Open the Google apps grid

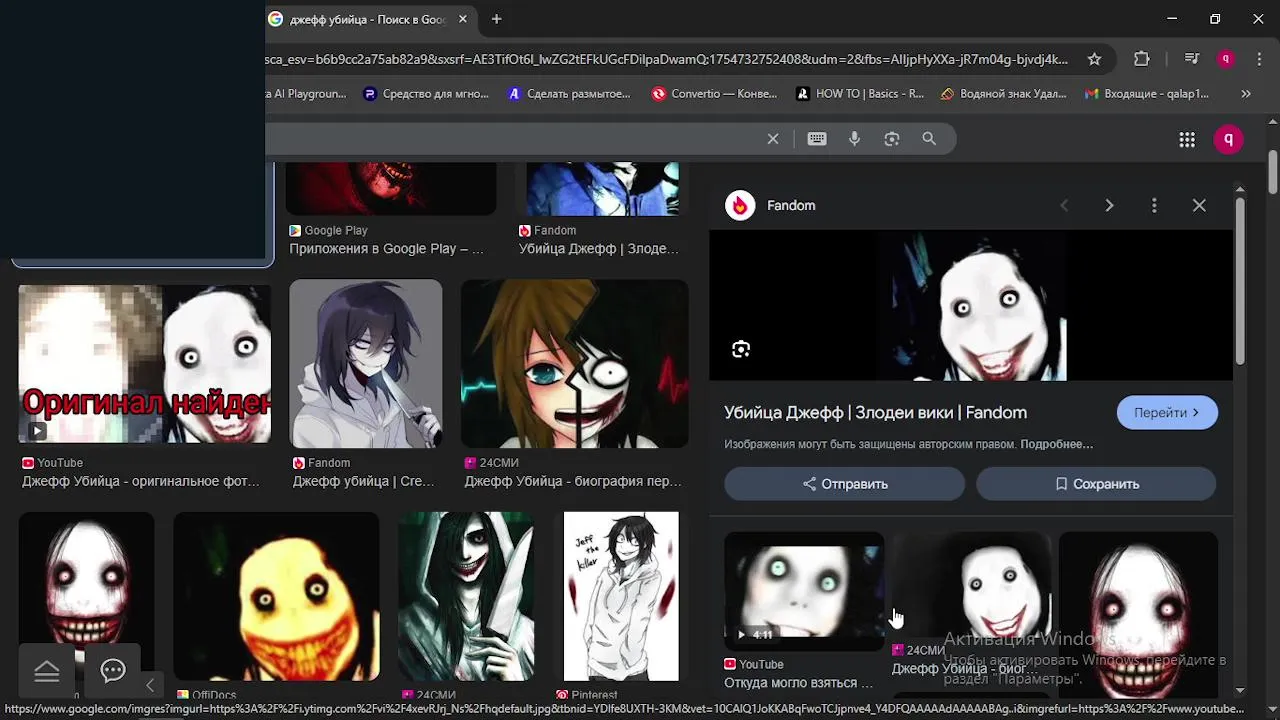1187,140
